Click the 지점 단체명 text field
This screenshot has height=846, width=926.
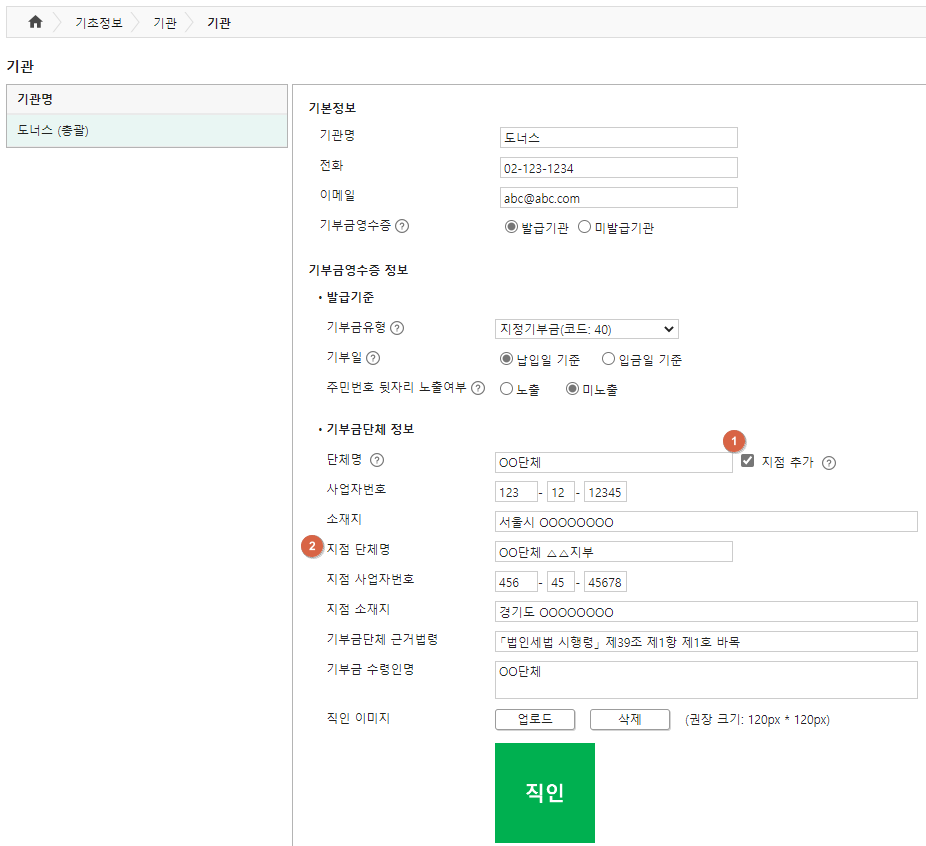tap(613, 552)
